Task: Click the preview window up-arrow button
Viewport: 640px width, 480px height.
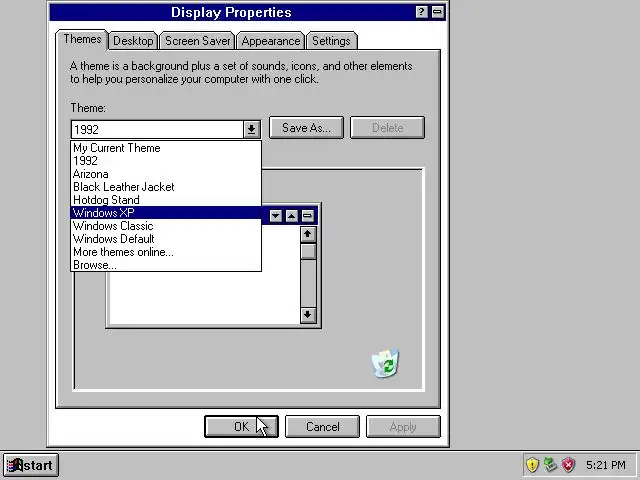Action: 291,216
